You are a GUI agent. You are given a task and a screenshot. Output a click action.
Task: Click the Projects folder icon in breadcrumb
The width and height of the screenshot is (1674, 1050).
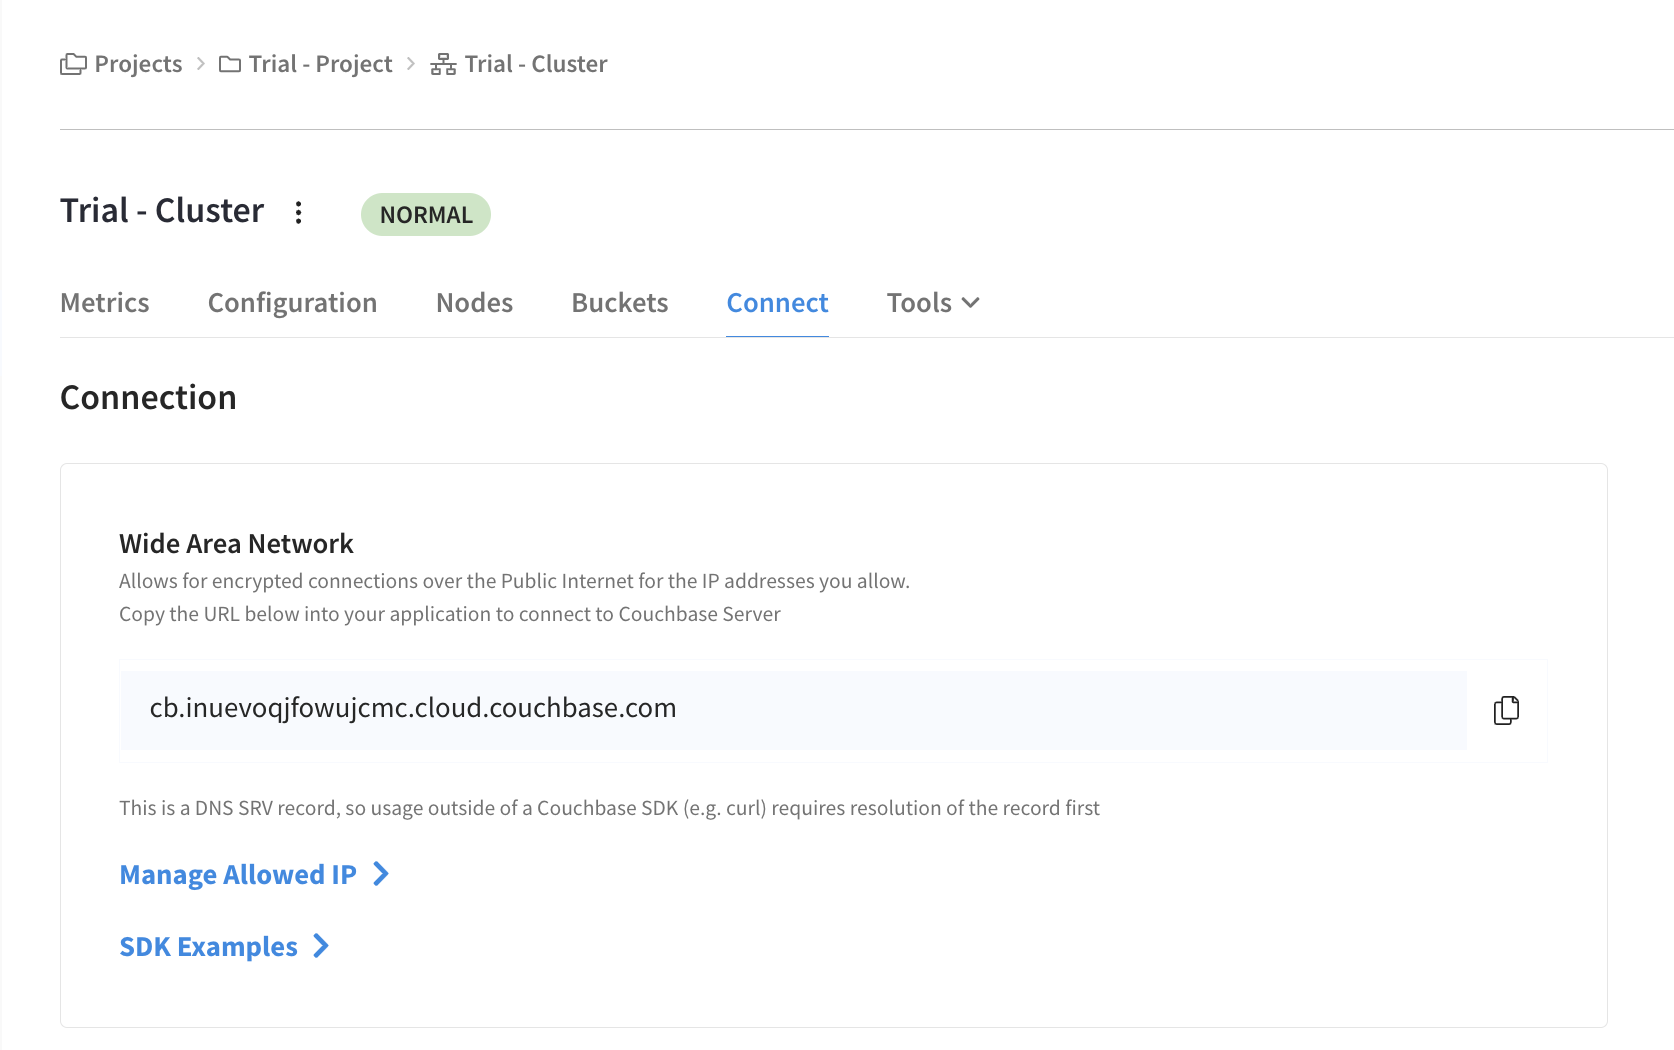[x=72, y=63]
